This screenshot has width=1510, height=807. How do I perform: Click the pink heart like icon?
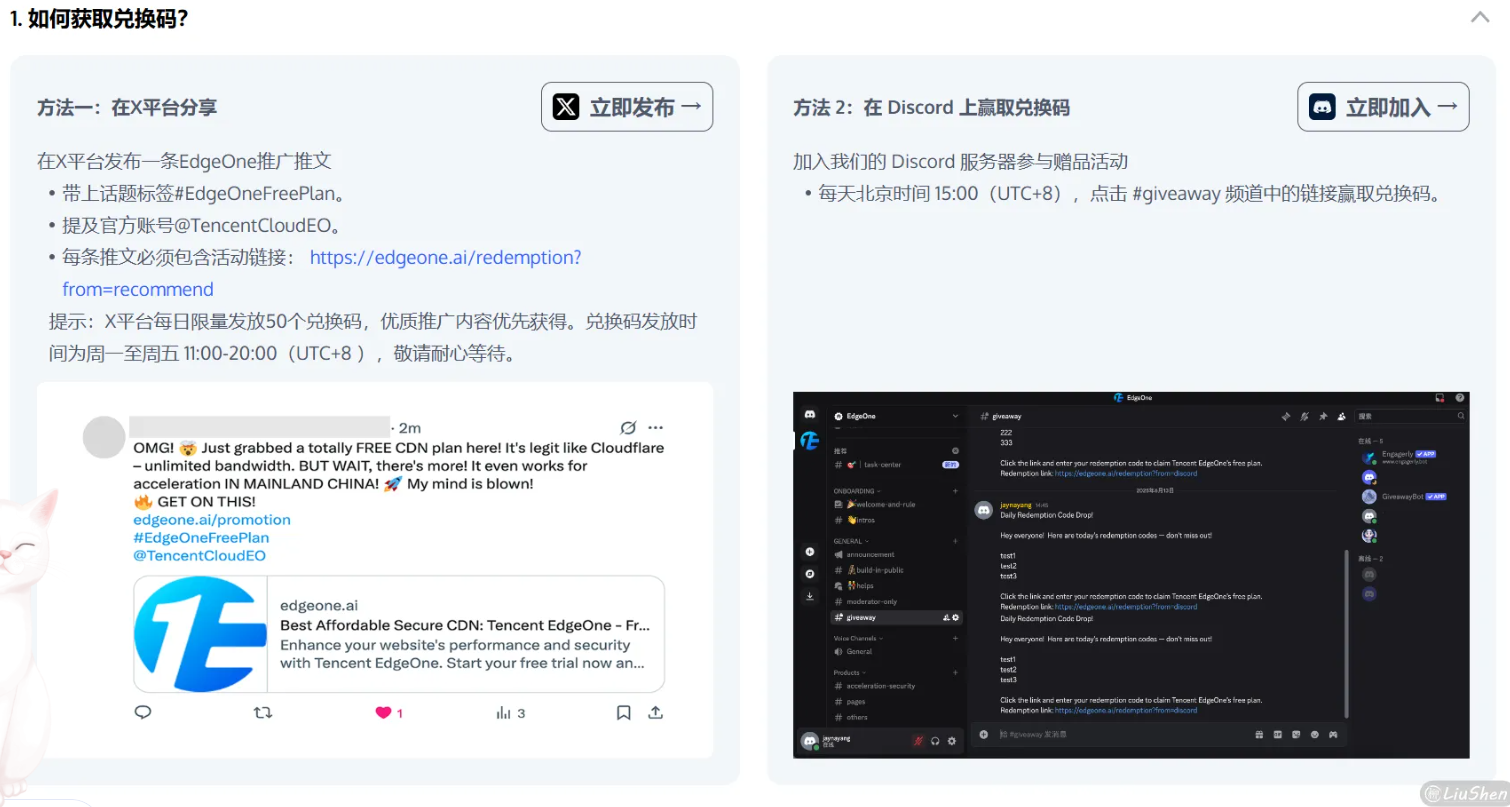[x=383, y=713]
